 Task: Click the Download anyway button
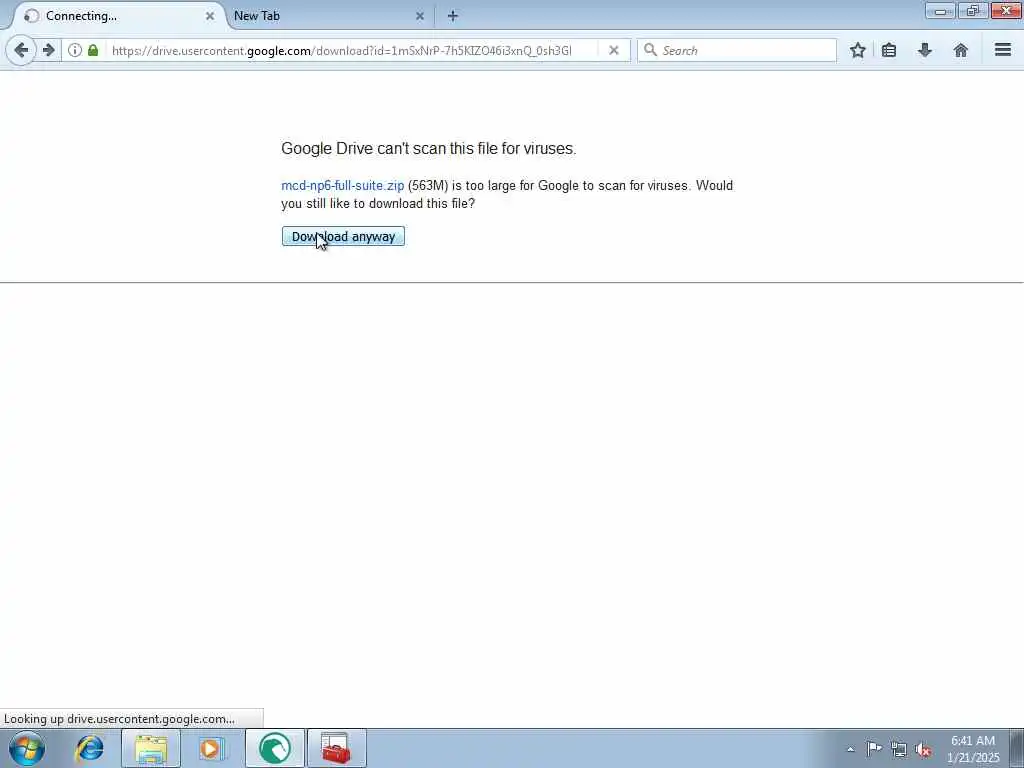pos(344,236)
